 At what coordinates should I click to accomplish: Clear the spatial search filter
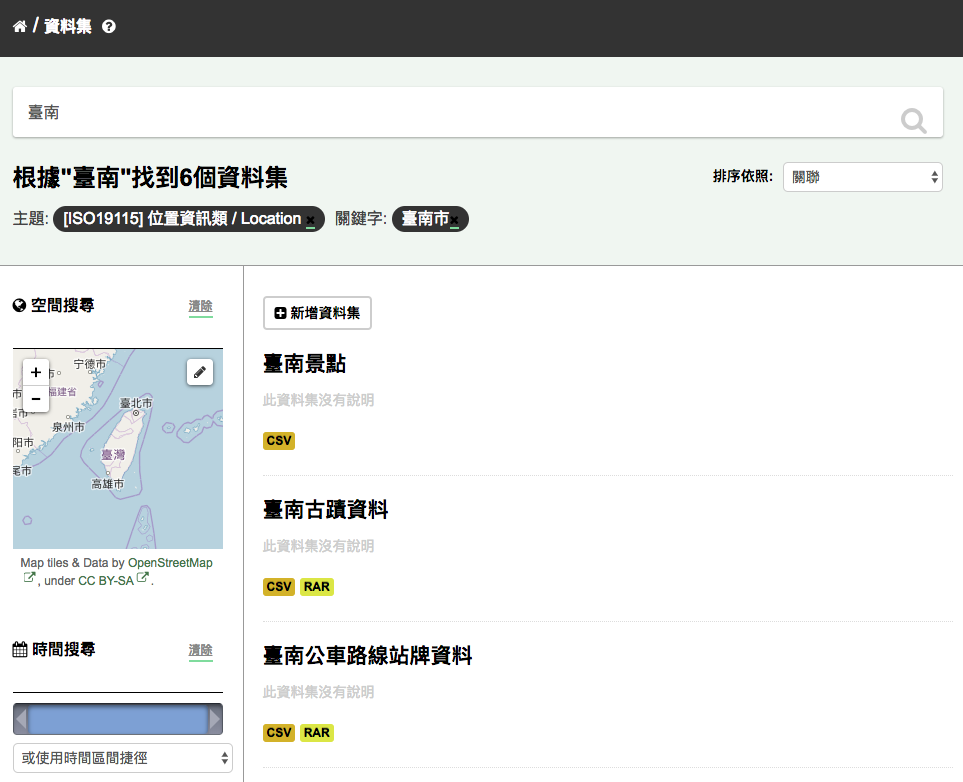click(200, 306)
